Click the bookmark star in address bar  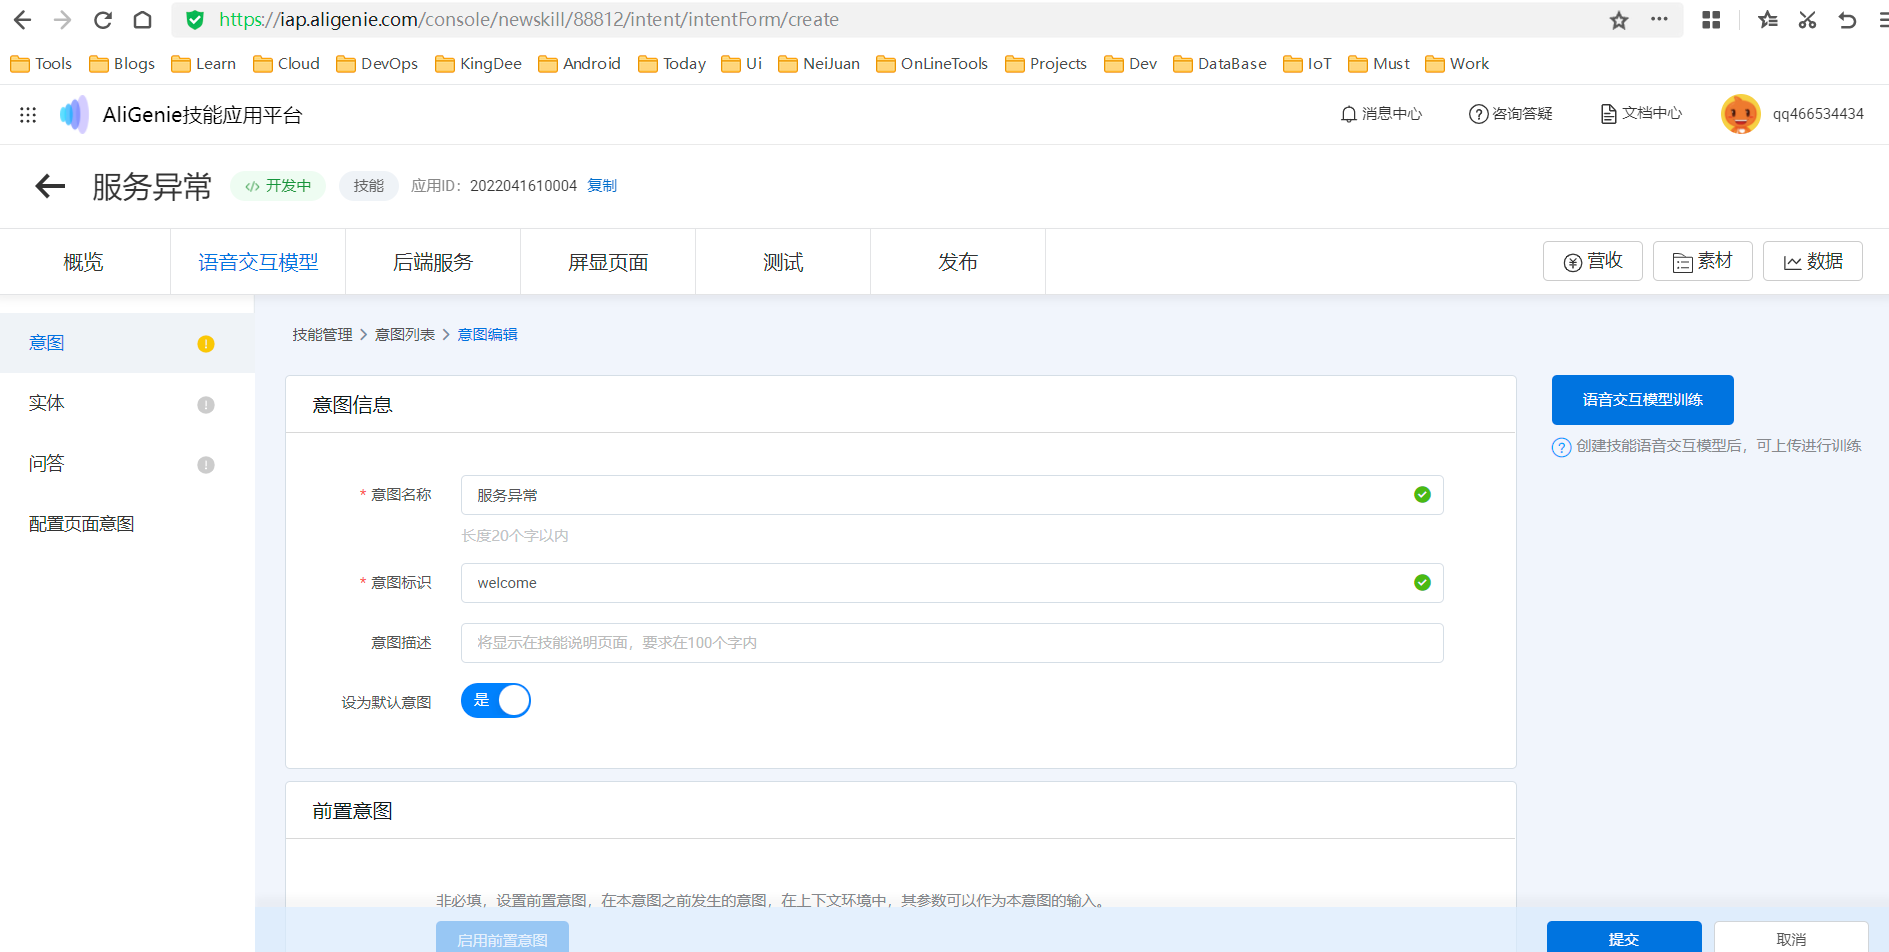point(1618,19)
